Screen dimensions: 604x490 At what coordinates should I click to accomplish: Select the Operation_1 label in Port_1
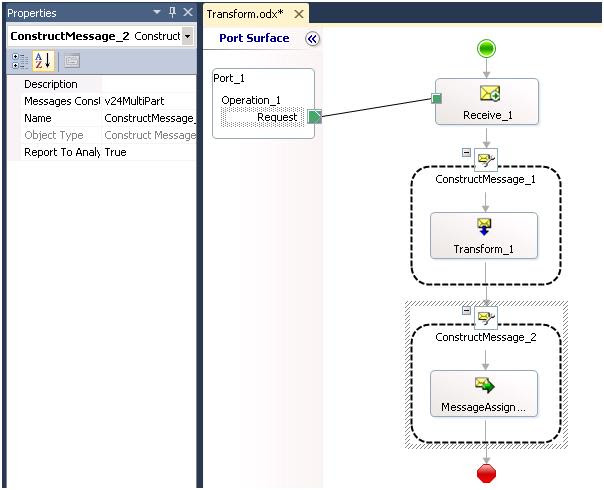click(251, 100)
